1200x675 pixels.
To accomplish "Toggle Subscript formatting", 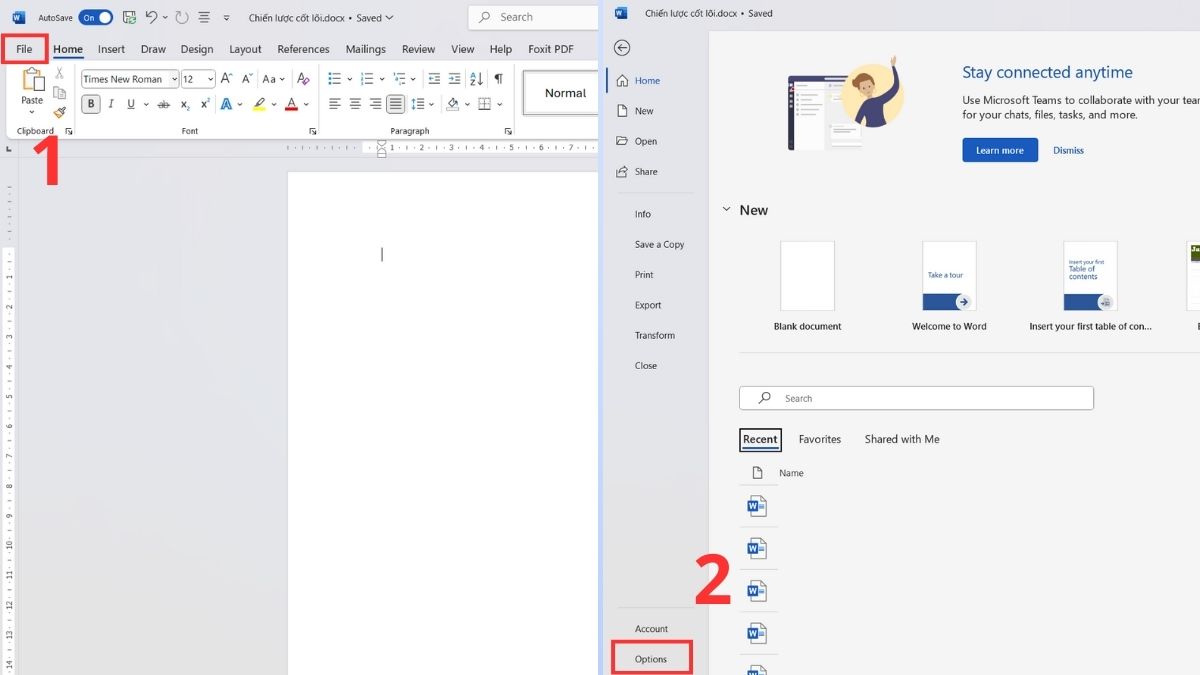I will tap(185, 104).
